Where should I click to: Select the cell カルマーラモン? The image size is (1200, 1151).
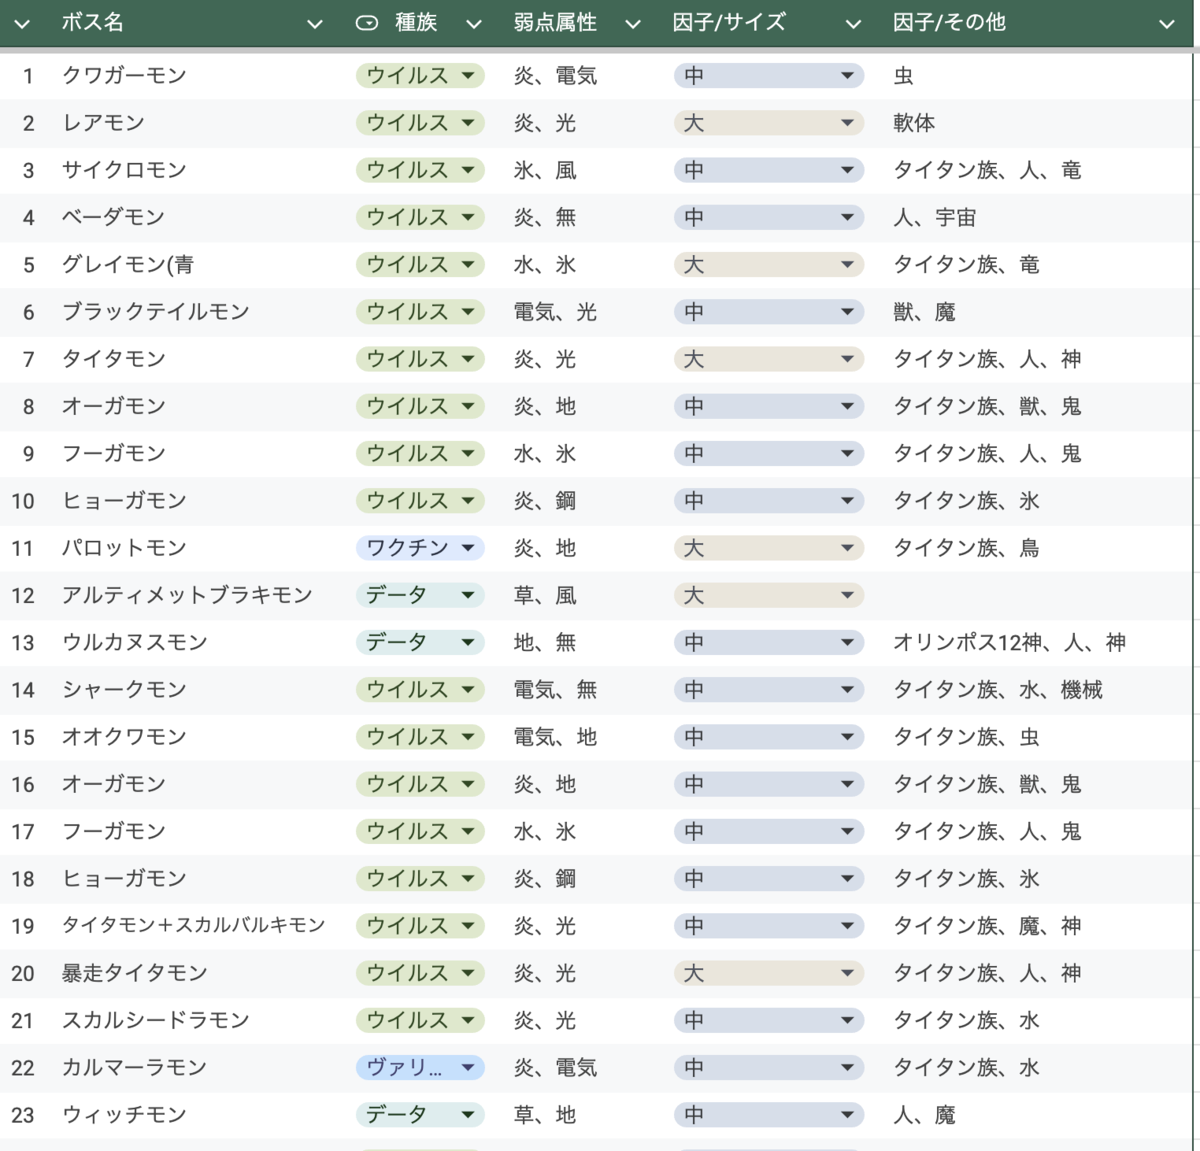pyautogui.click(x=134, y=1067)
